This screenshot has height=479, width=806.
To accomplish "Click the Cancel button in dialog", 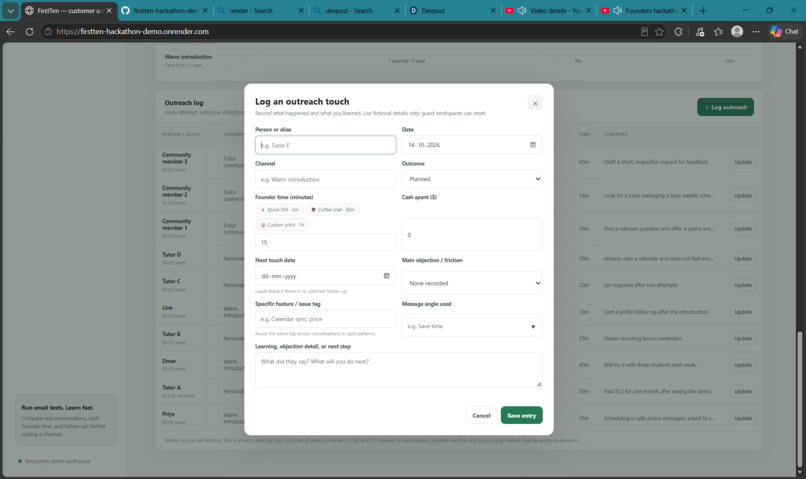I will point(481,415).
